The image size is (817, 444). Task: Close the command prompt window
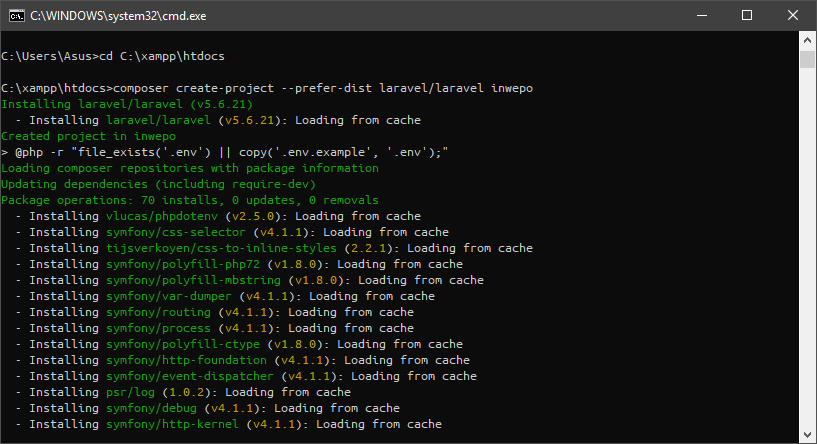point(794,16)
